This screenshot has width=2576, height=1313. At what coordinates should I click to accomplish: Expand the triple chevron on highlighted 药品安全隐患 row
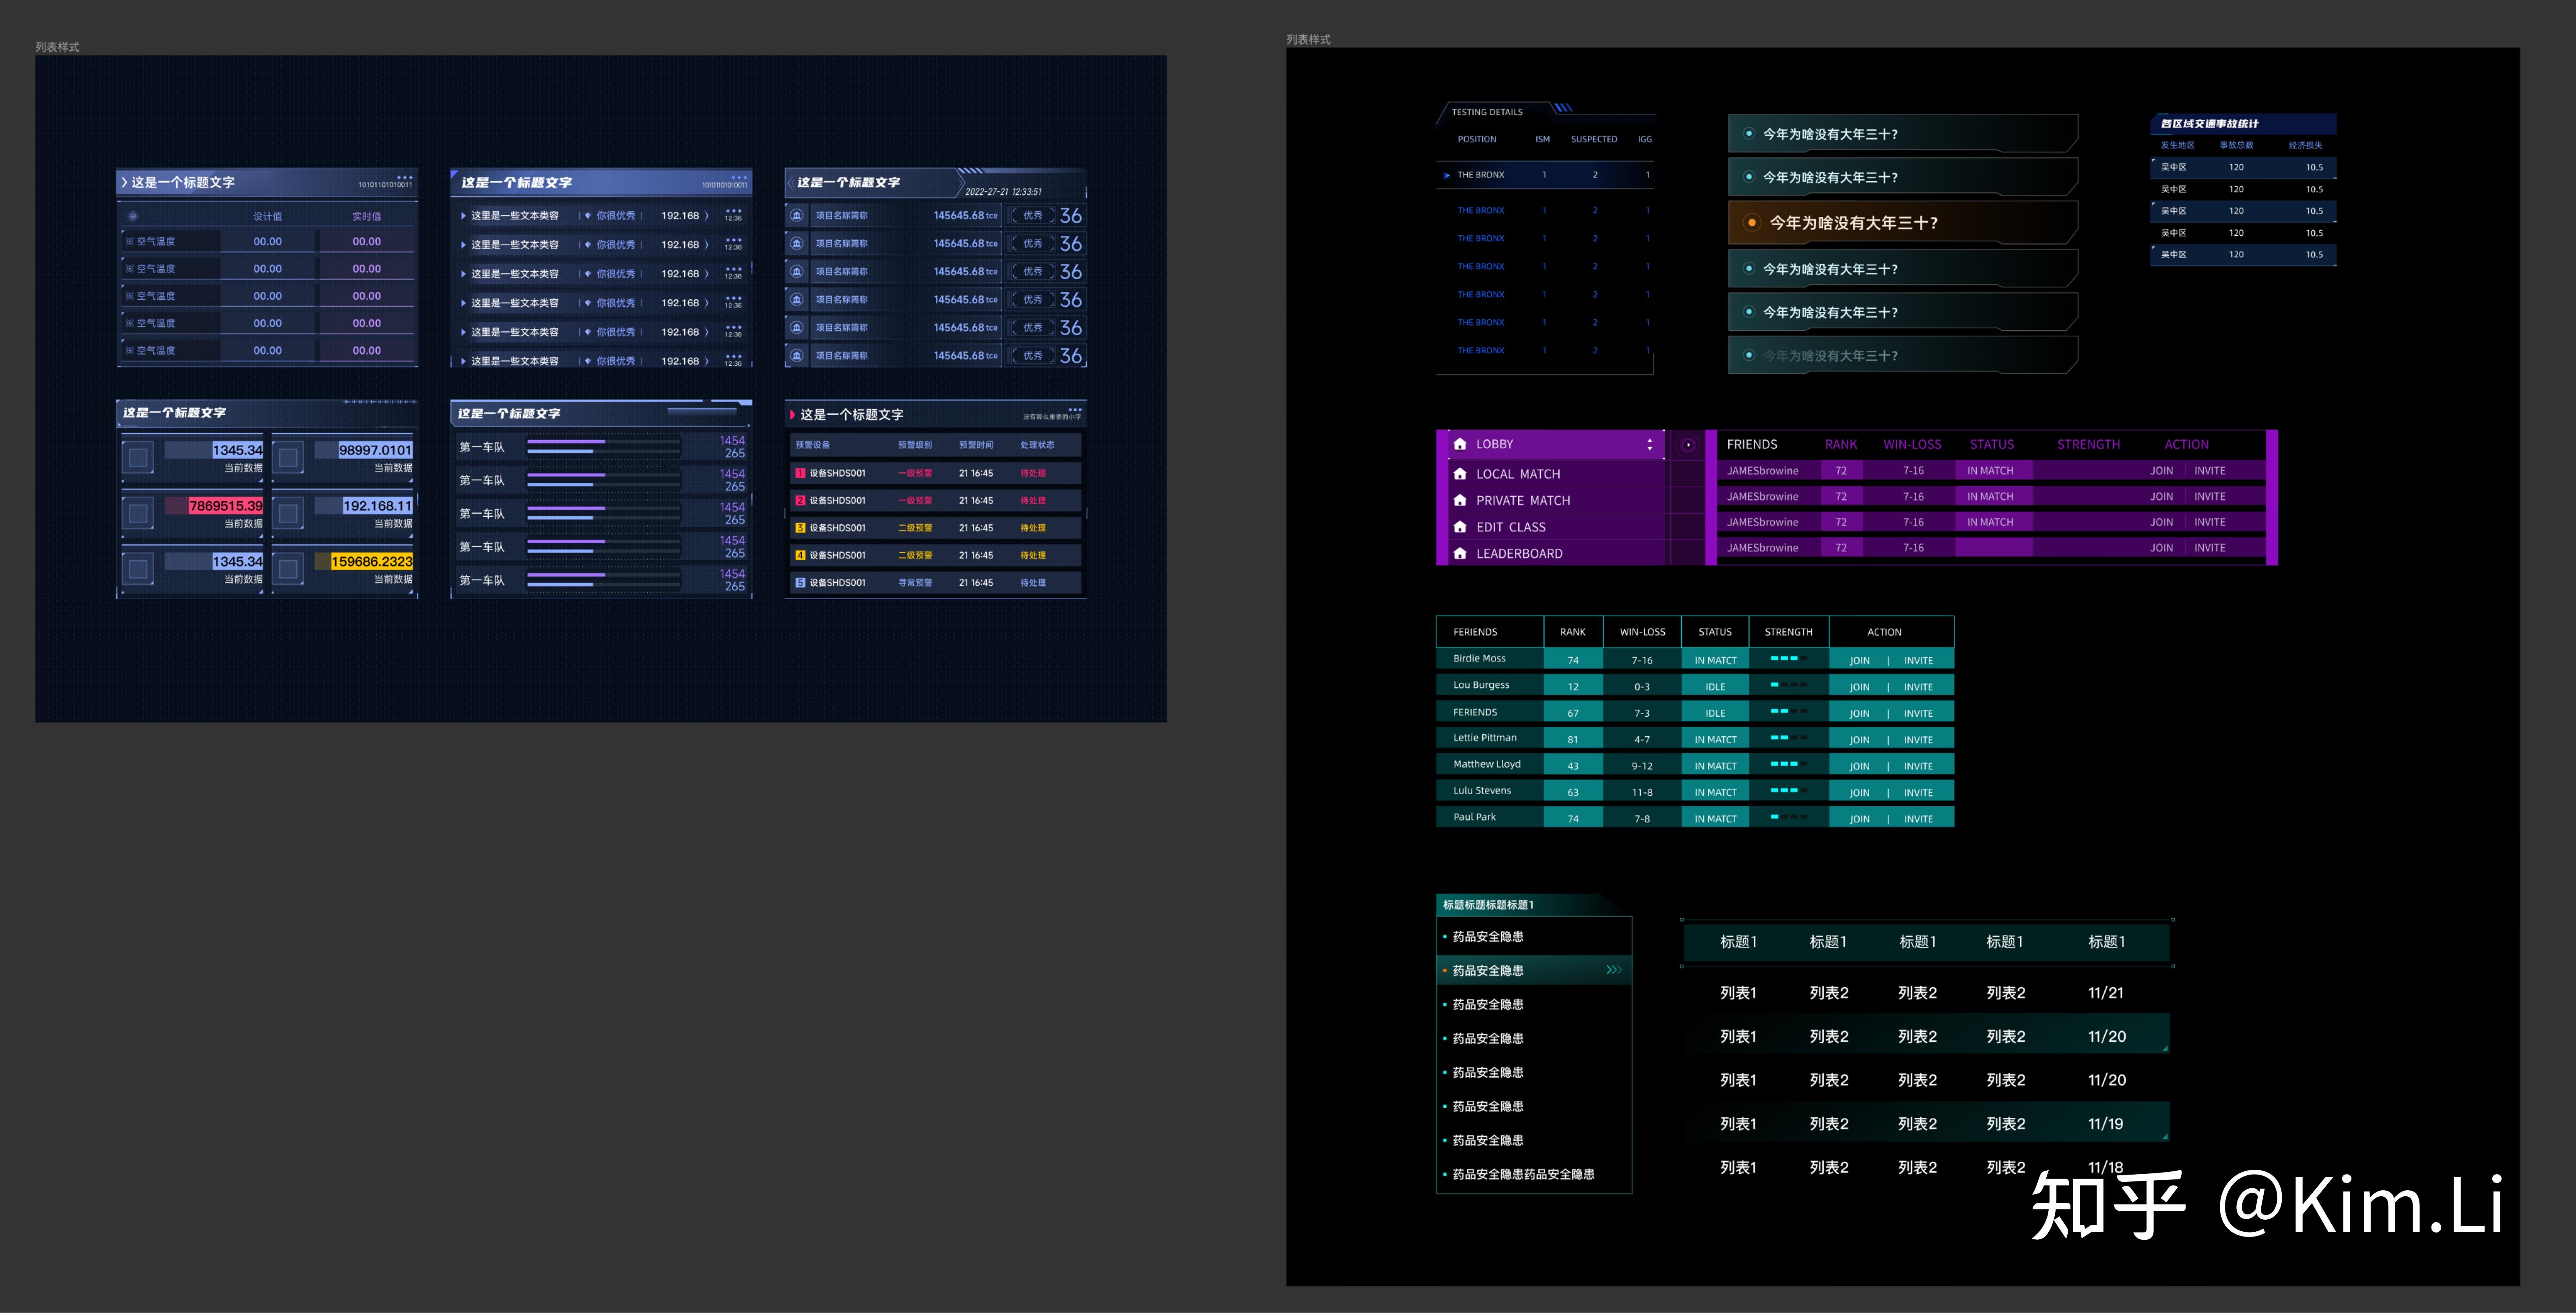click(x=1614, y=970)
